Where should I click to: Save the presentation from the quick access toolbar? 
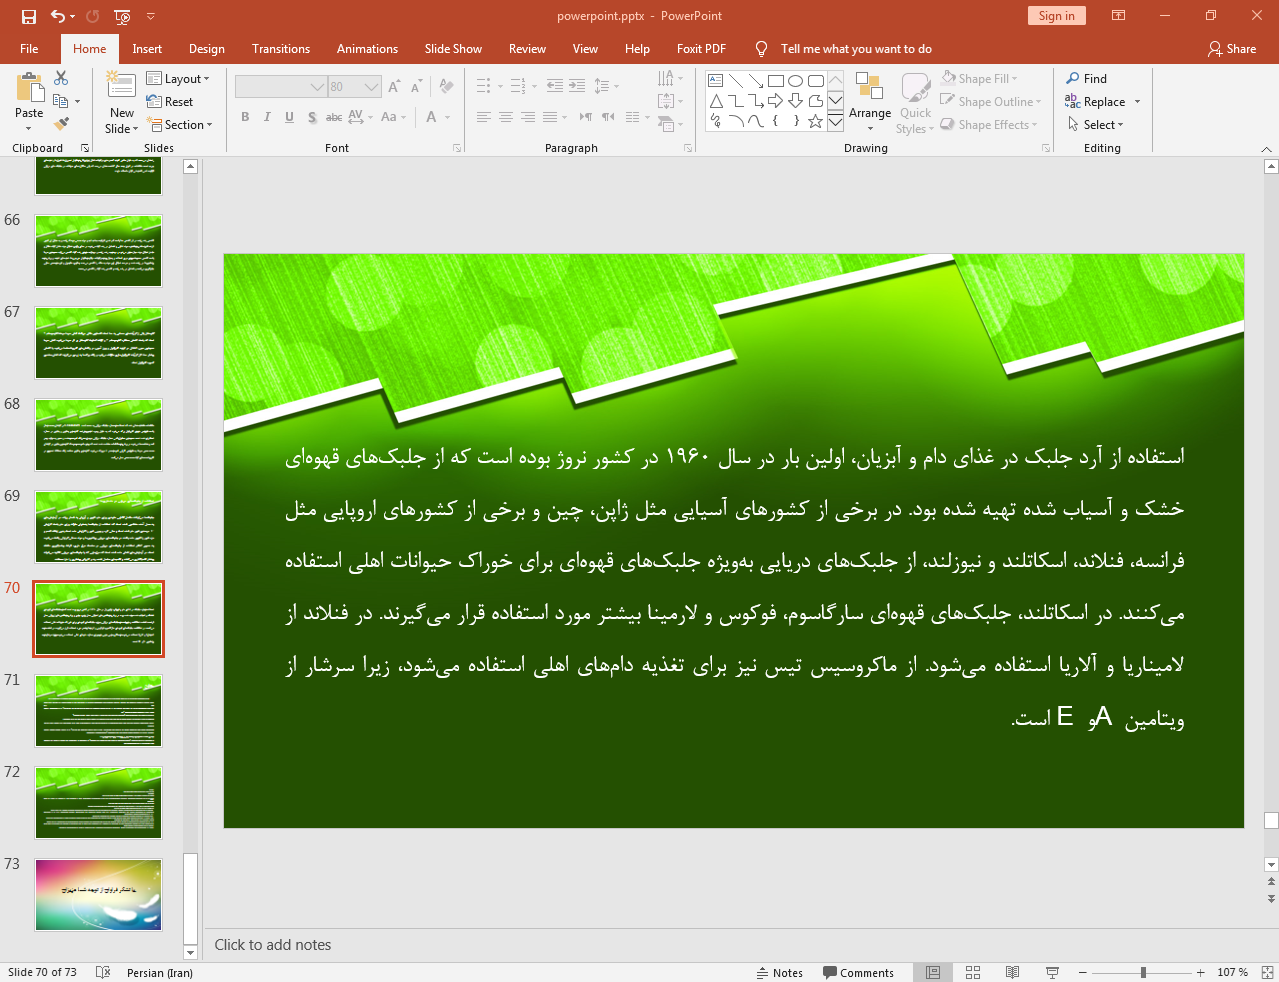point(29,16)
